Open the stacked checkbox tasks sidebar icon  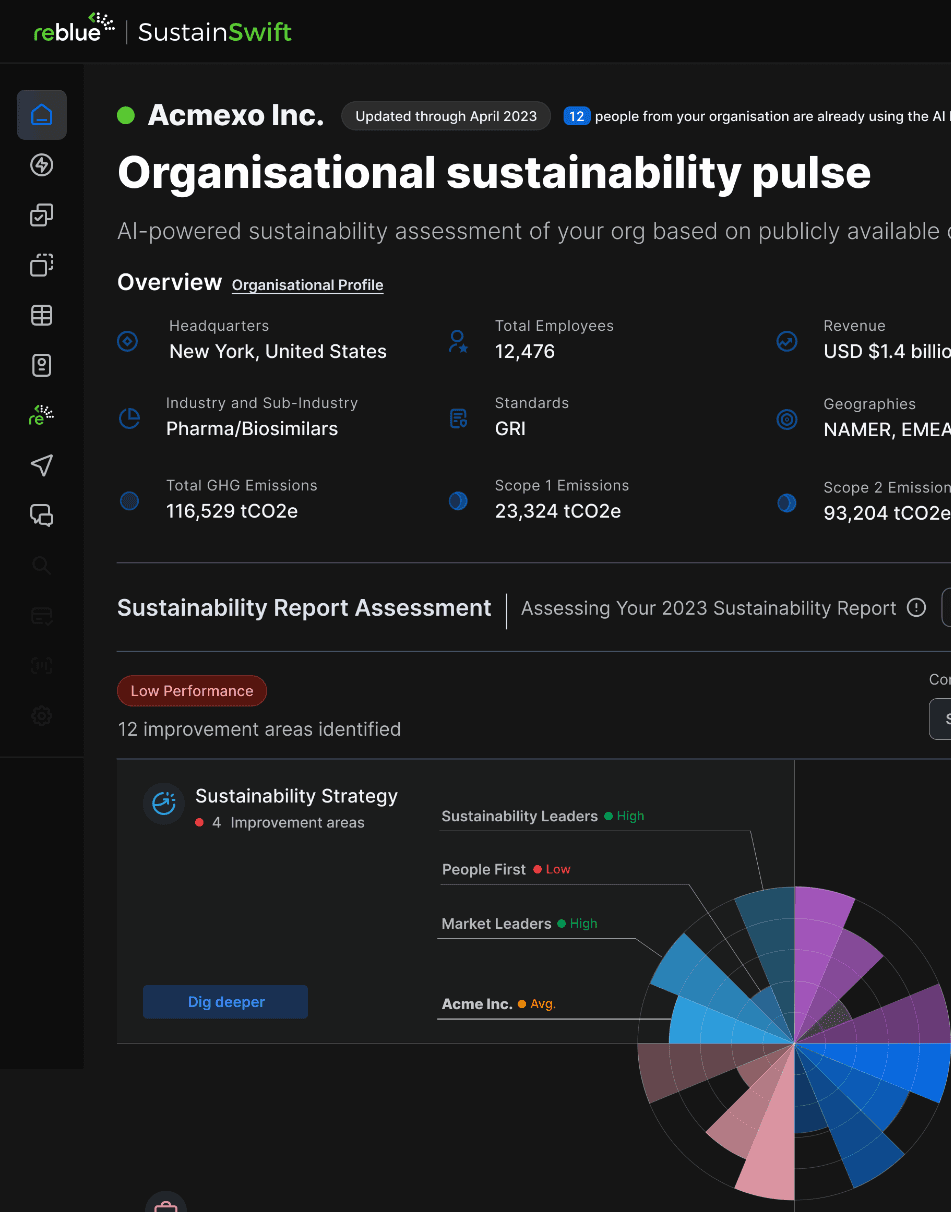coord(42,215)
